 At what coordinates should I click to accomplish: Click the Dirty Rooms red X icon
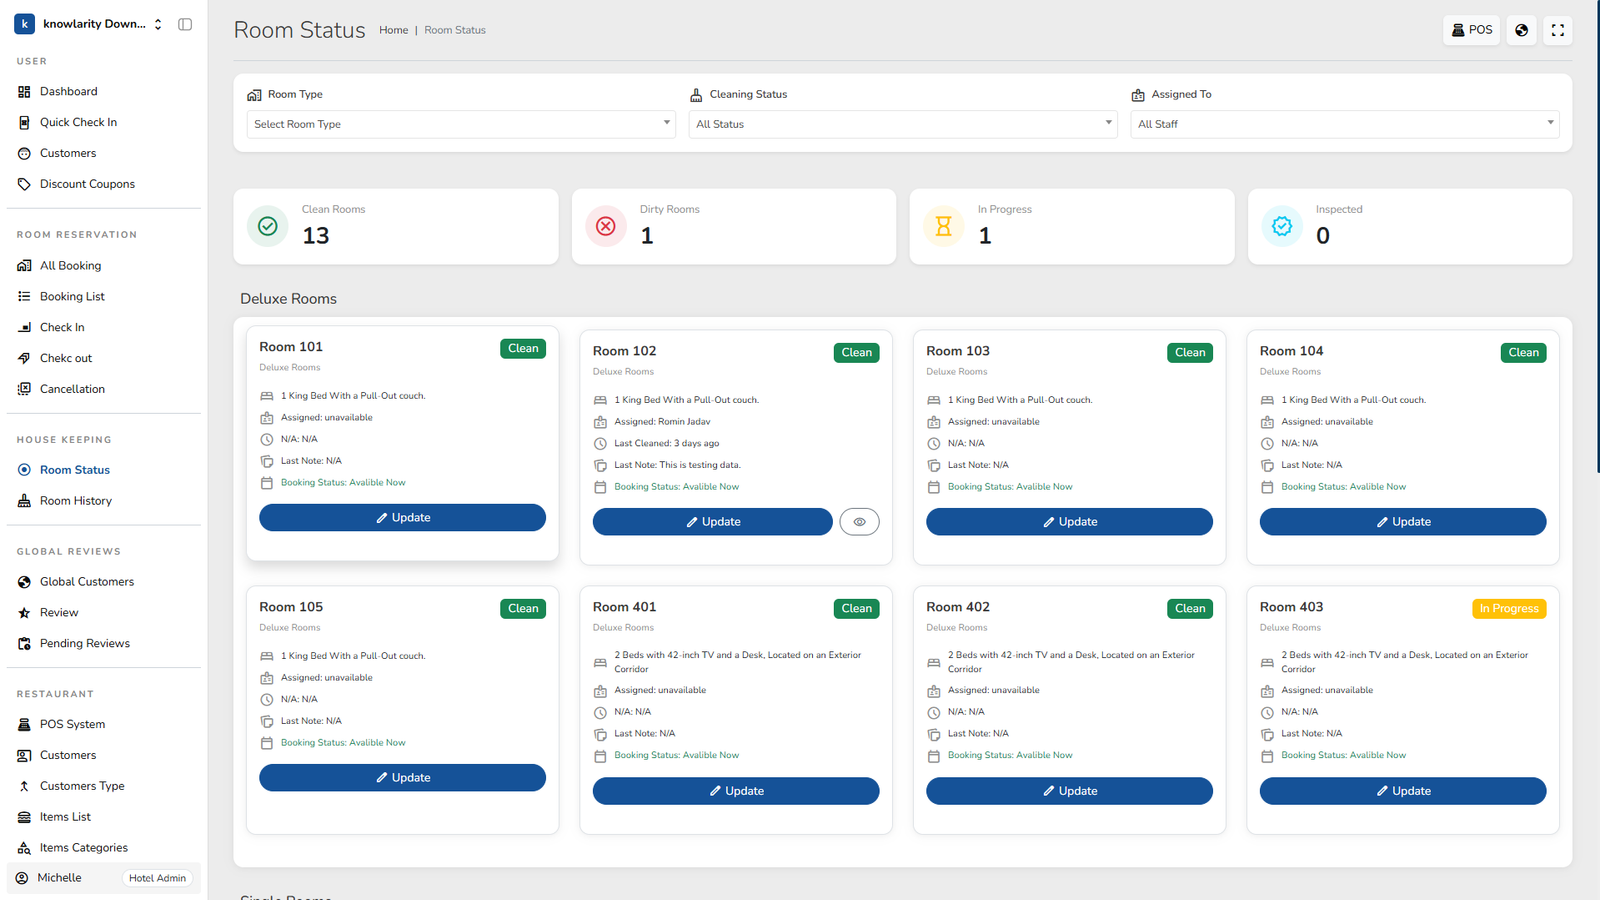pos(606,227)
